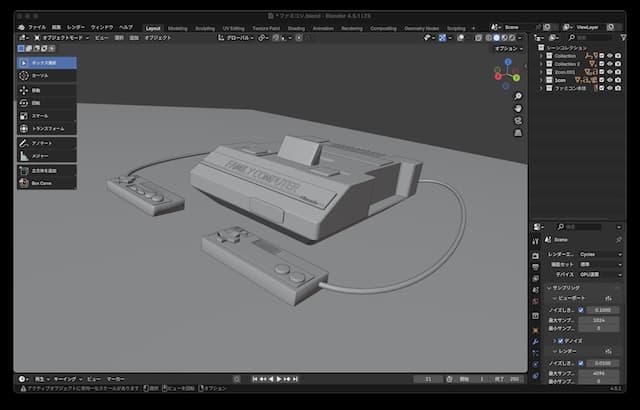640x410 pixels.
Task: Switch to solid viewport shading
Action: 496,38
